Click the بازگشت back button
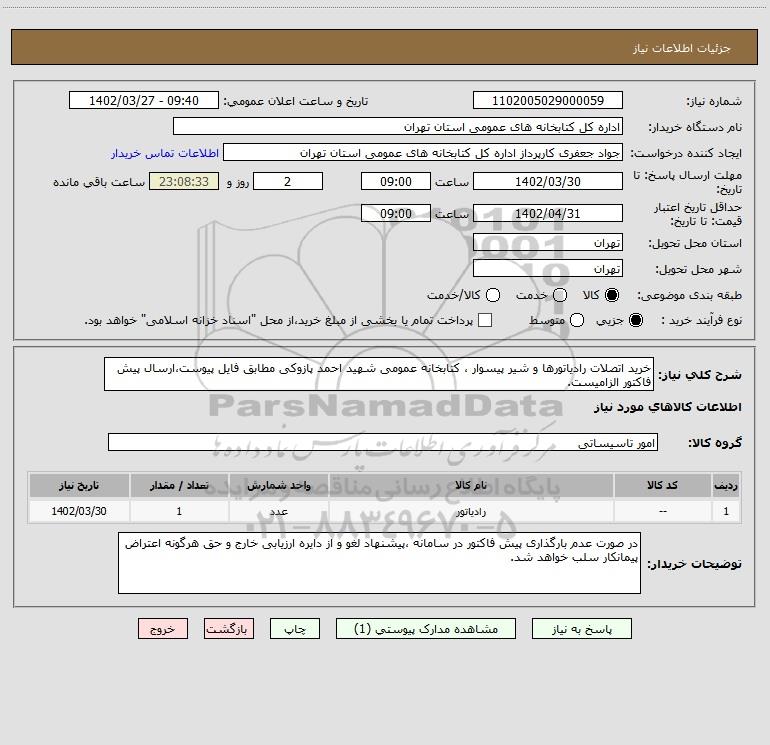Image resolution: width=770 pixels, height=745 pixels. 229,629
